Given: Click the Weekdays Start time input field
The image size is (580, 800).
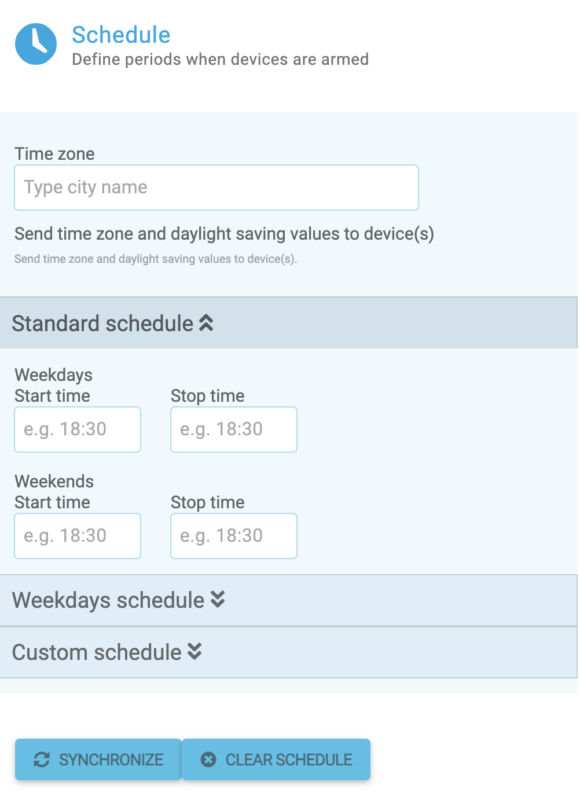Looking at the screenshot, I should pyautogui.click(x=78, y=429).
